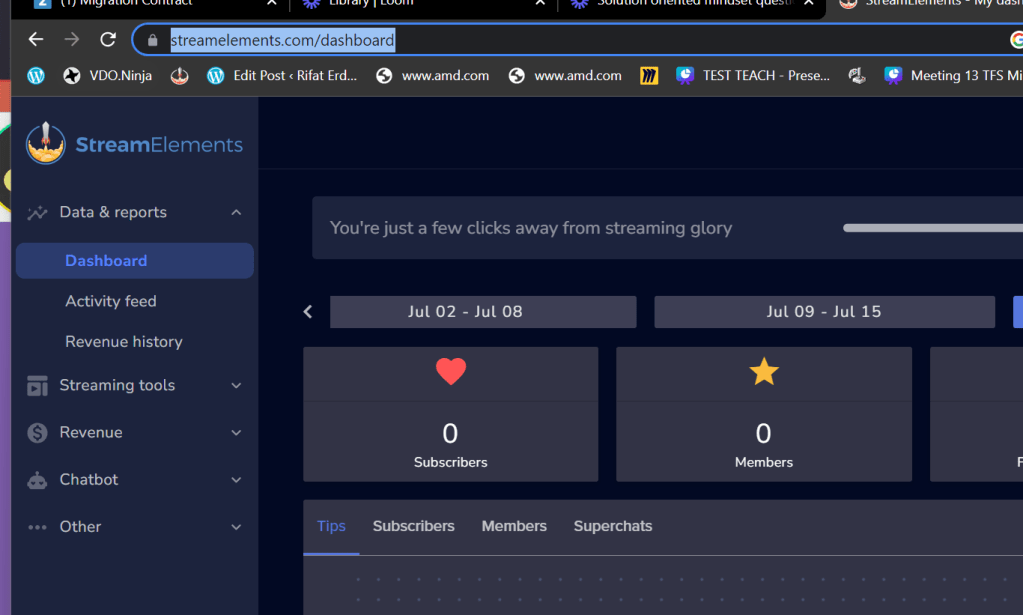
Task: Click the gold star Members icon
Action: point(764,371)
